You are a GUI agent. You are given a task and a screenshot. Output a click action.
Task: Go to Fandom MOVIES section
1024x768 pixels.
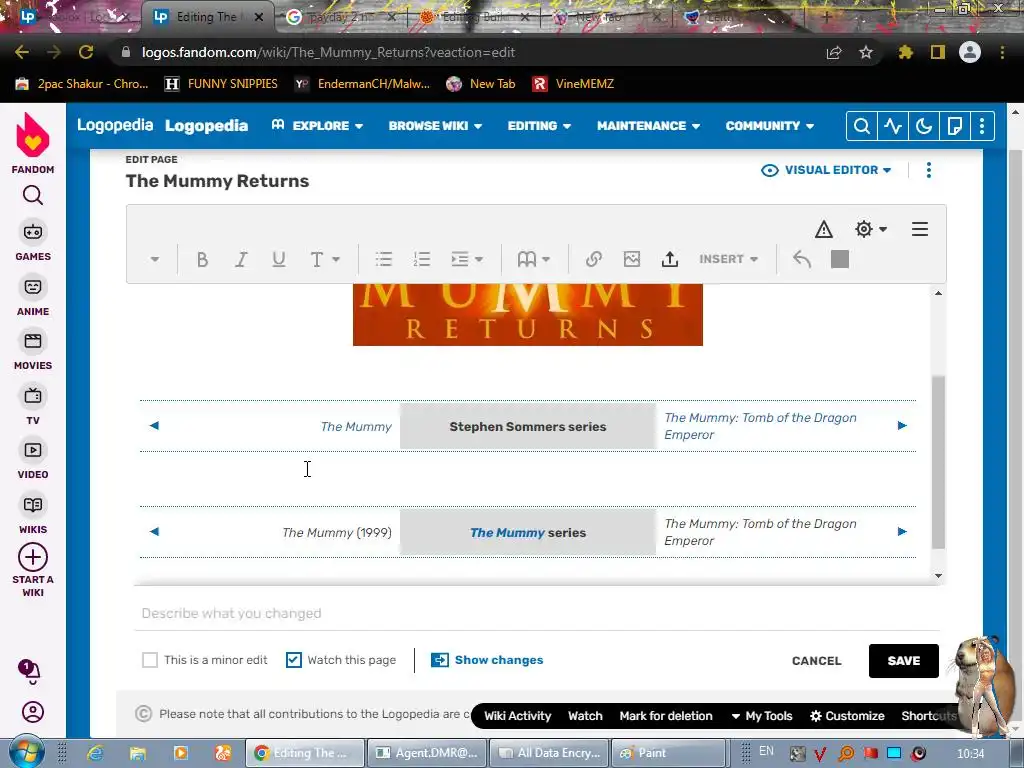tap(33, 351)
